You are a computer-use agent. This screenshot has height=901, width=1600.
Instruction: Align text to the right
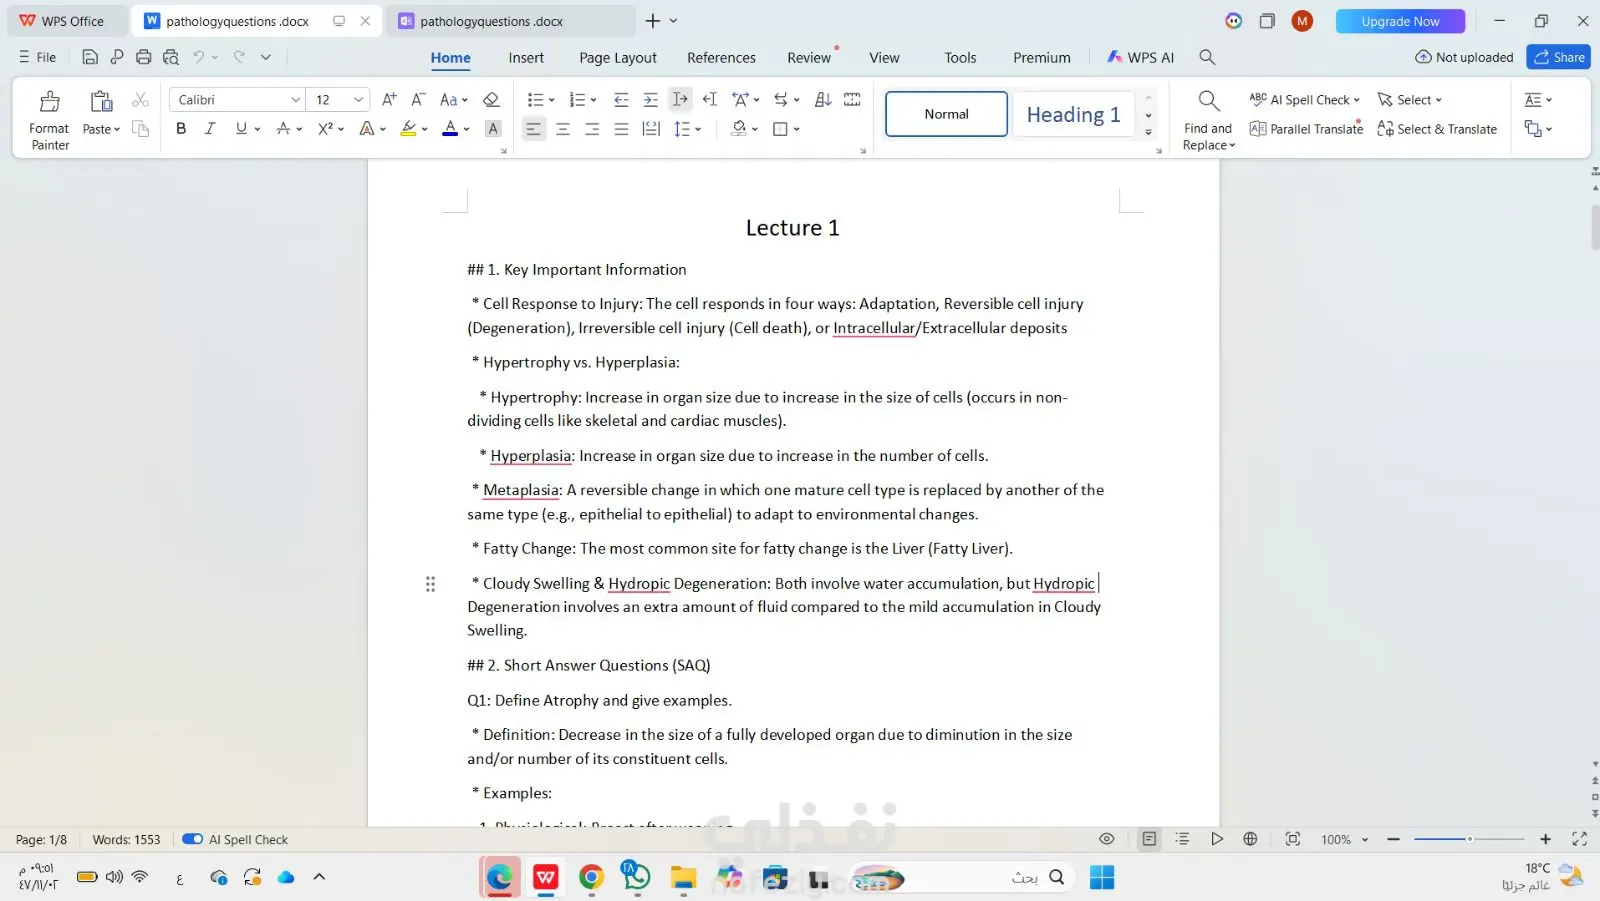coord(592,129)
